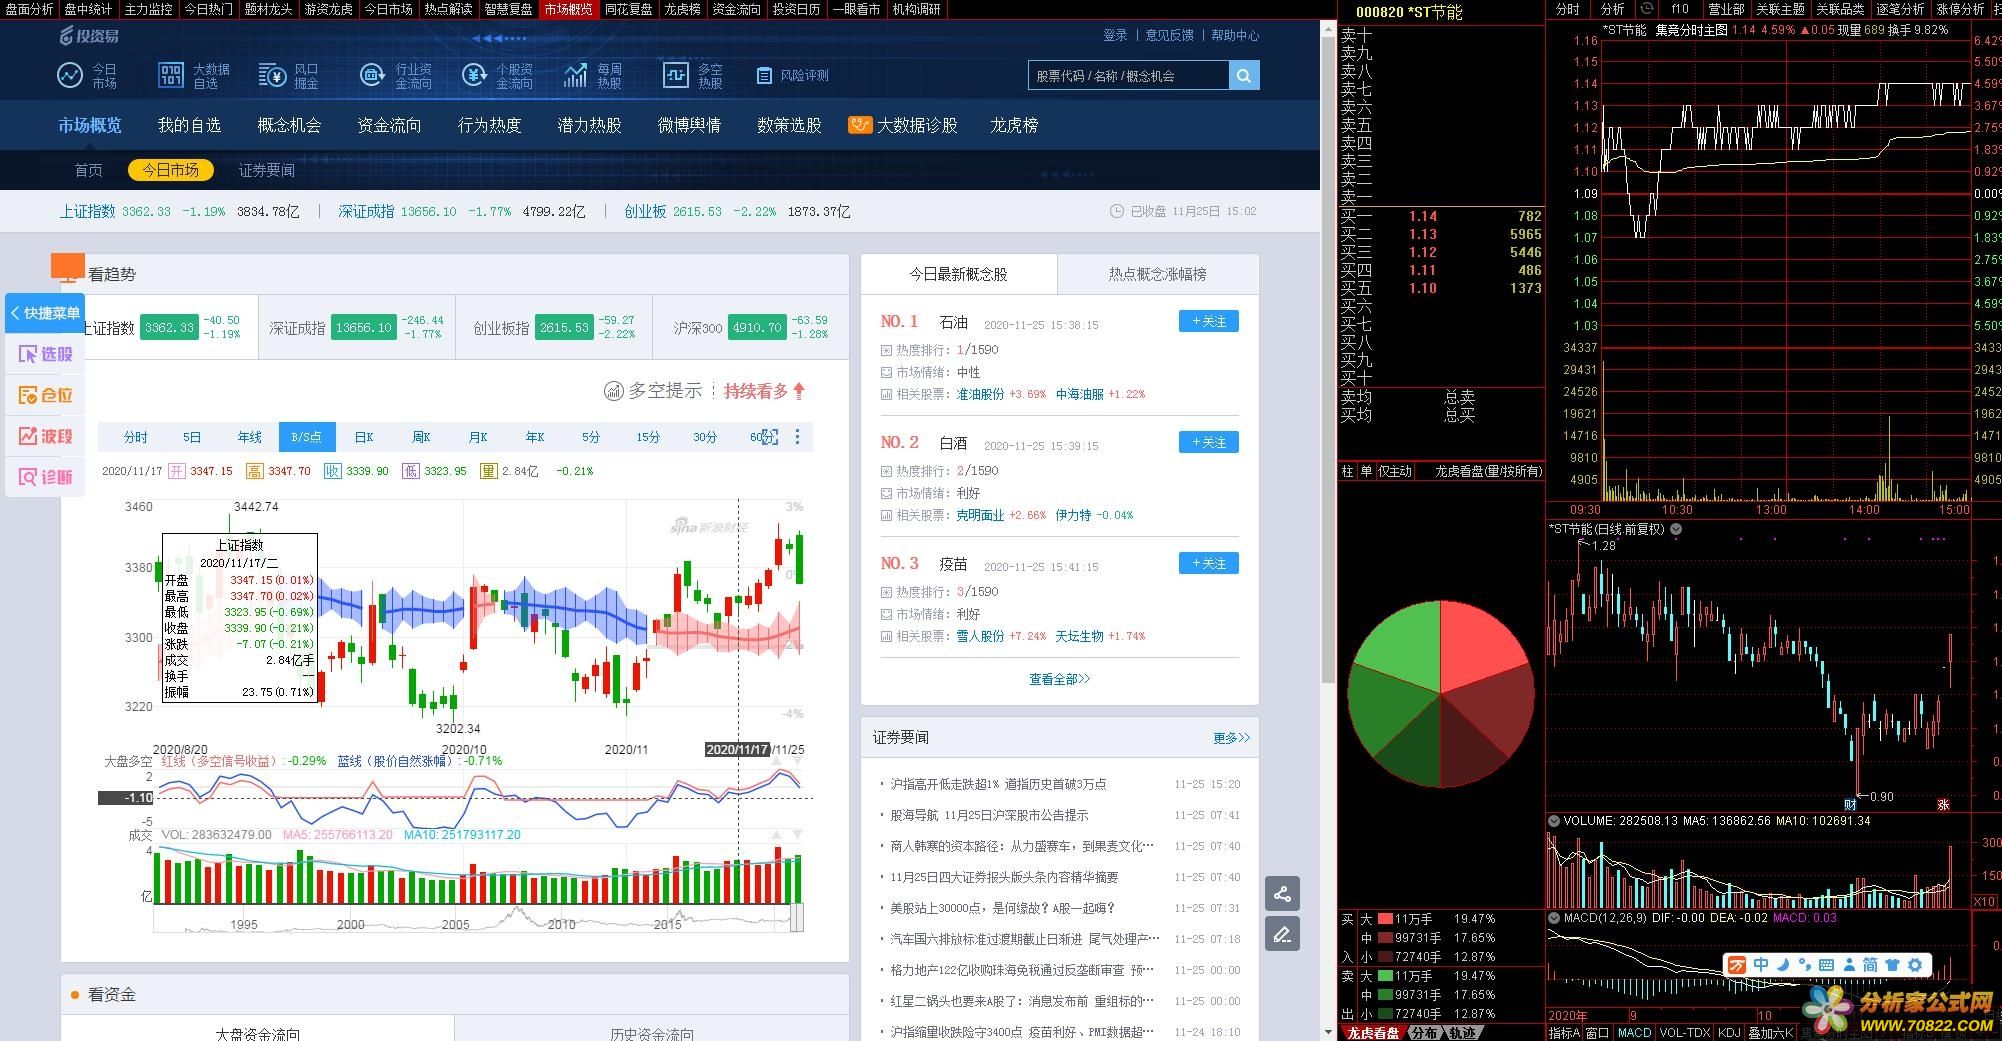This screenshot has height=1041, width=2002.
Task: Open 意见反馈 link
Action: point(1169,35)
